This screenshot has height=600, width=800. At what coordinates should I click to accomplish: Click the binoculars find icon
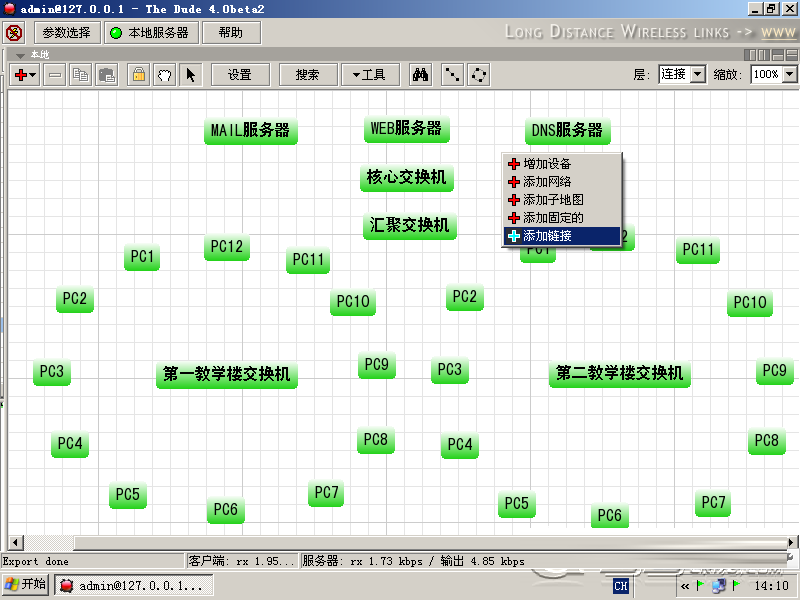tap(420, 75)
